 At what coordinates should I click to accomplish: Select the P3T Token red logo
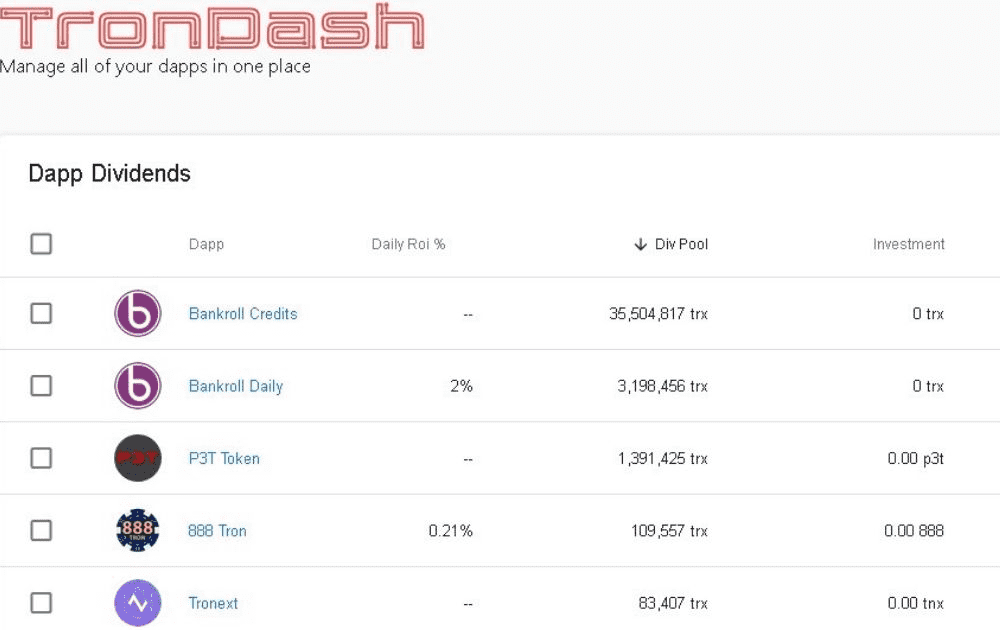(138, 458)
